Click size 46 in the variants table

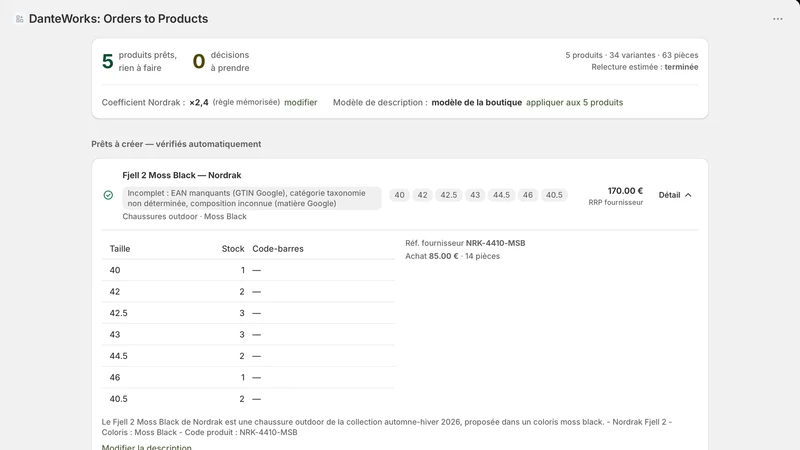(x=115, y=377)
